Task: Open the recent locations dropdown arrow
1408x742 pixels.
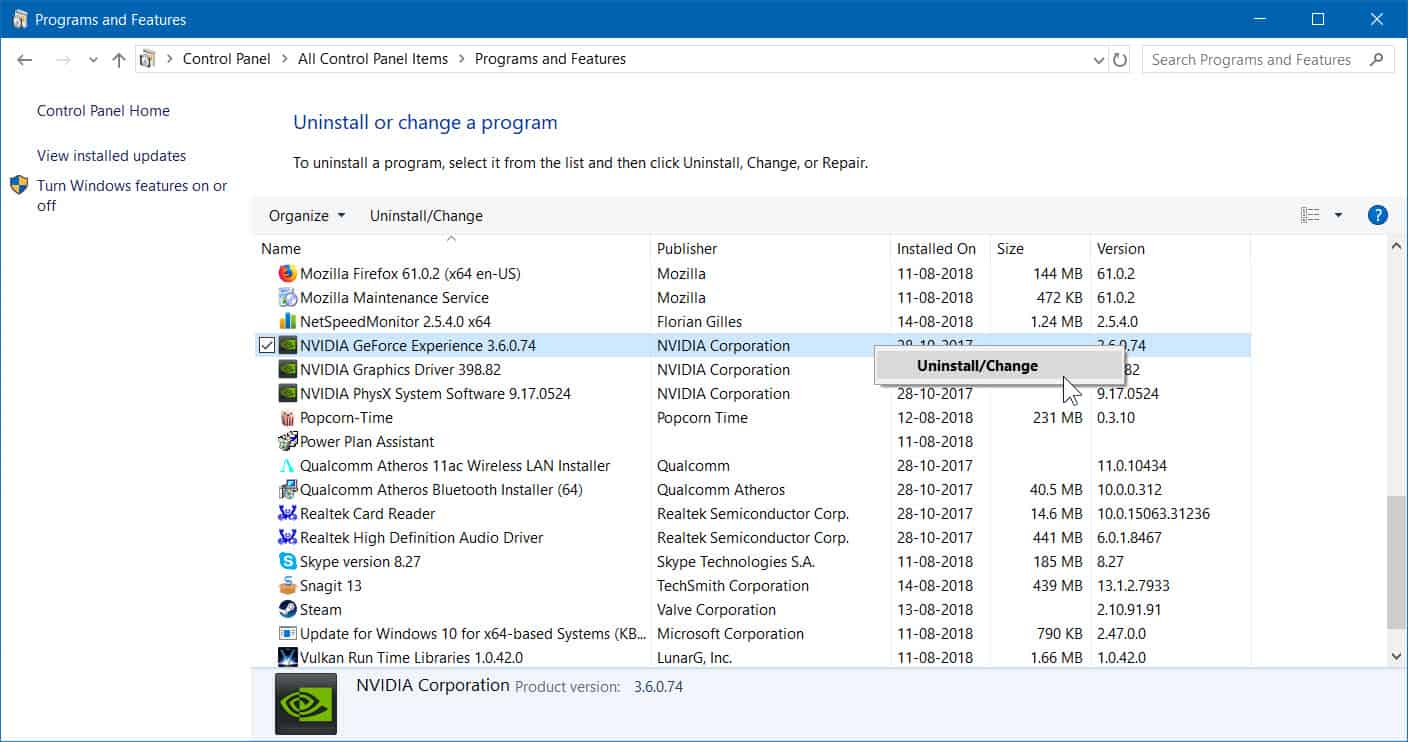Action: click(x=93, y=60)
